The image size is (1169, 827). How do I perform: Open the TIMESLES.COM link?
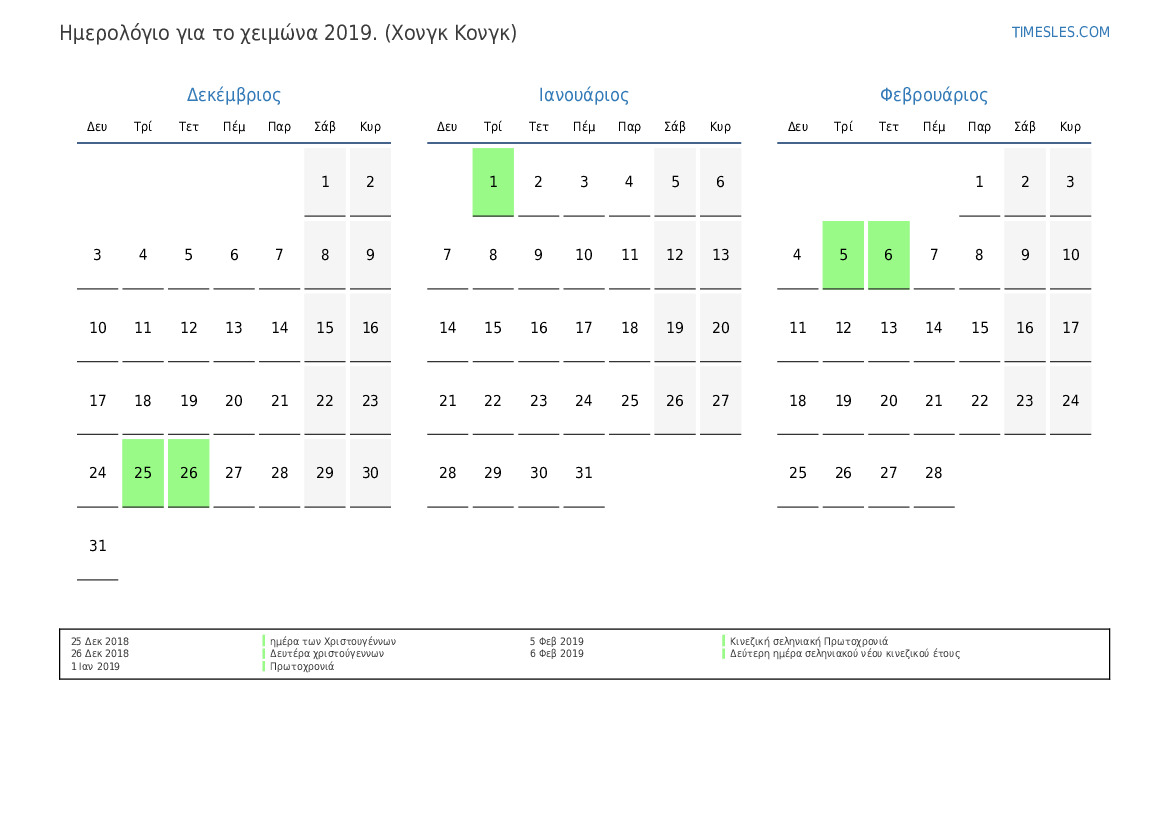1060,32
